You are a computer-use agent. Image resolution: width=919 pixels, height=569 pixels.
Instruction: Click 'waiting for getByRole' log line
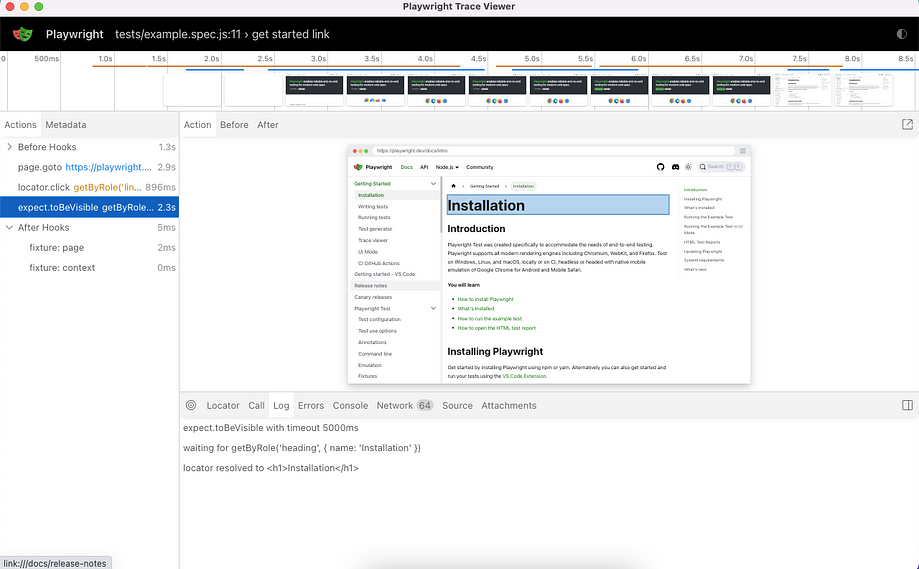[x=302, y=448]
